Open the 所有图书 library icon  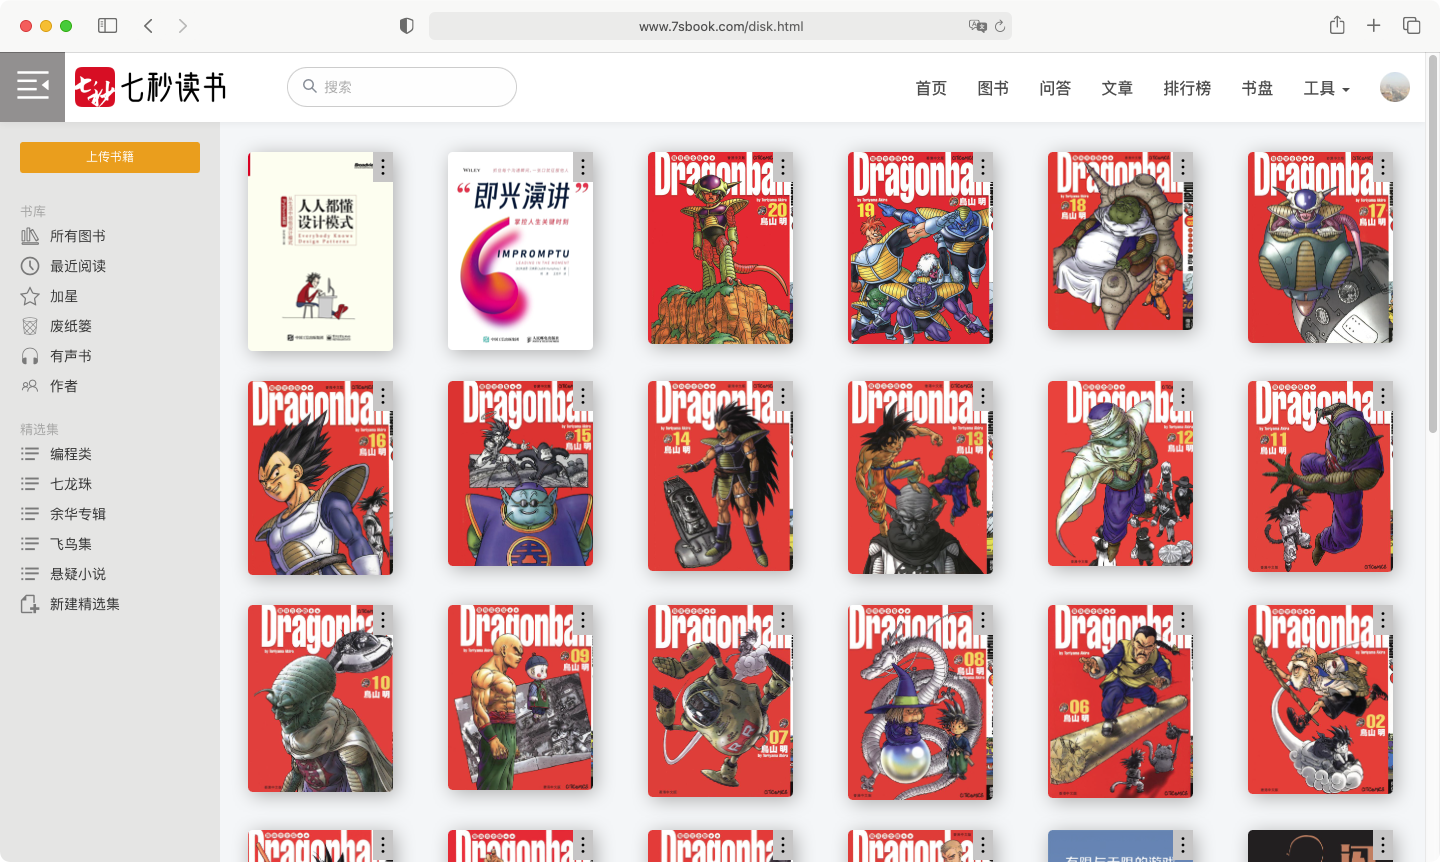(x=30, y=236)
